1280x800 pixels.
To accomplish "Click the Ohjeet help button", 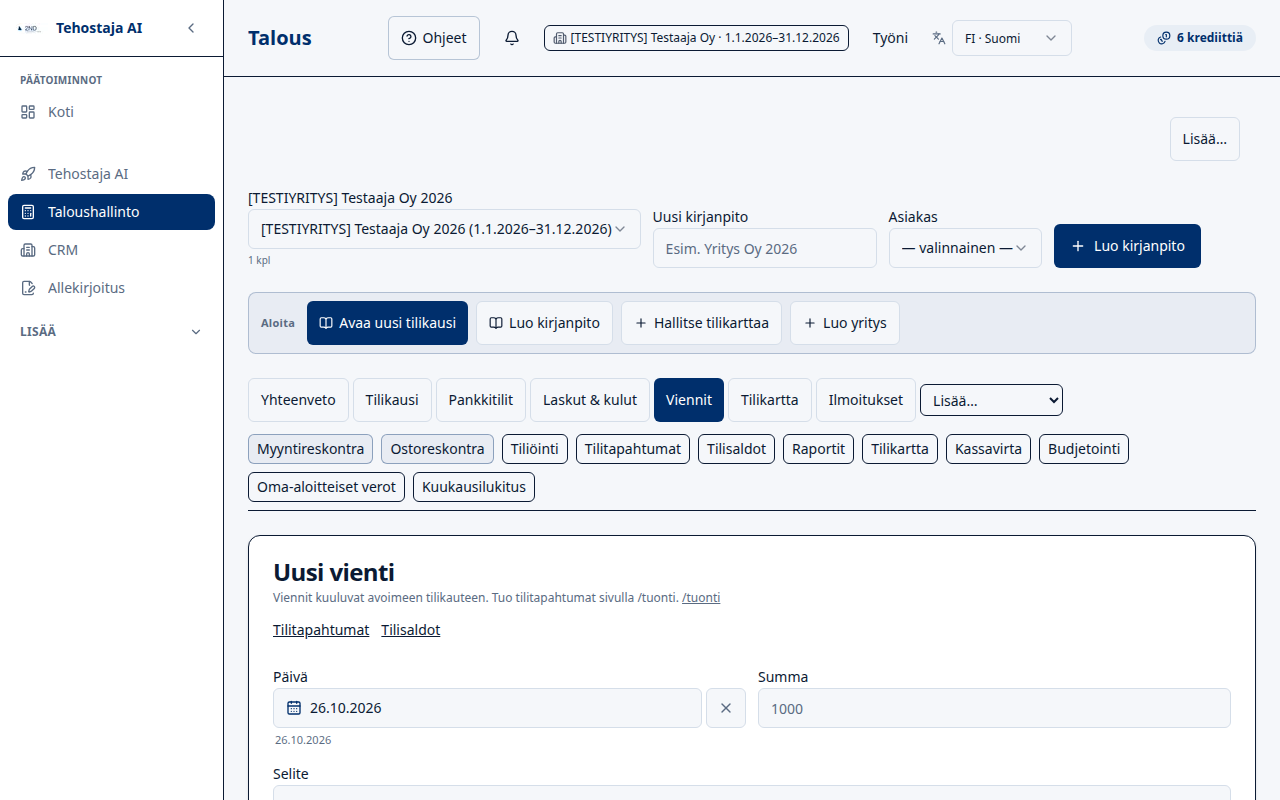I will 434,38.
